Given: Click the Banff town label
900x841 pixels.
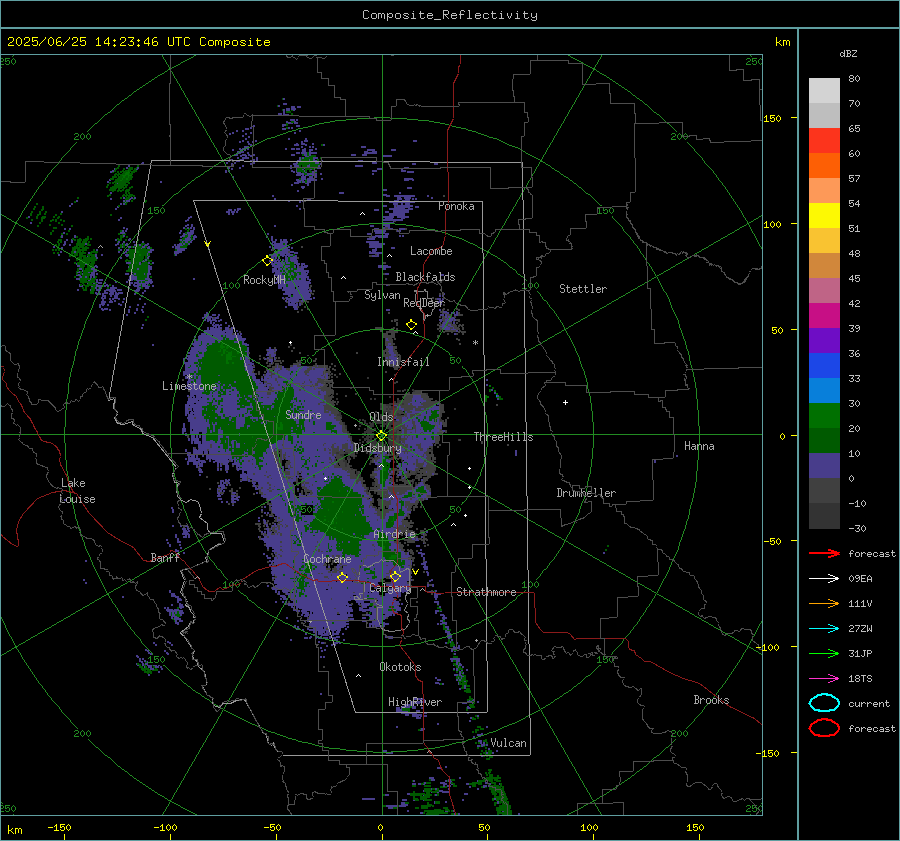Looking at the screenshot, I should pos(165,558).
